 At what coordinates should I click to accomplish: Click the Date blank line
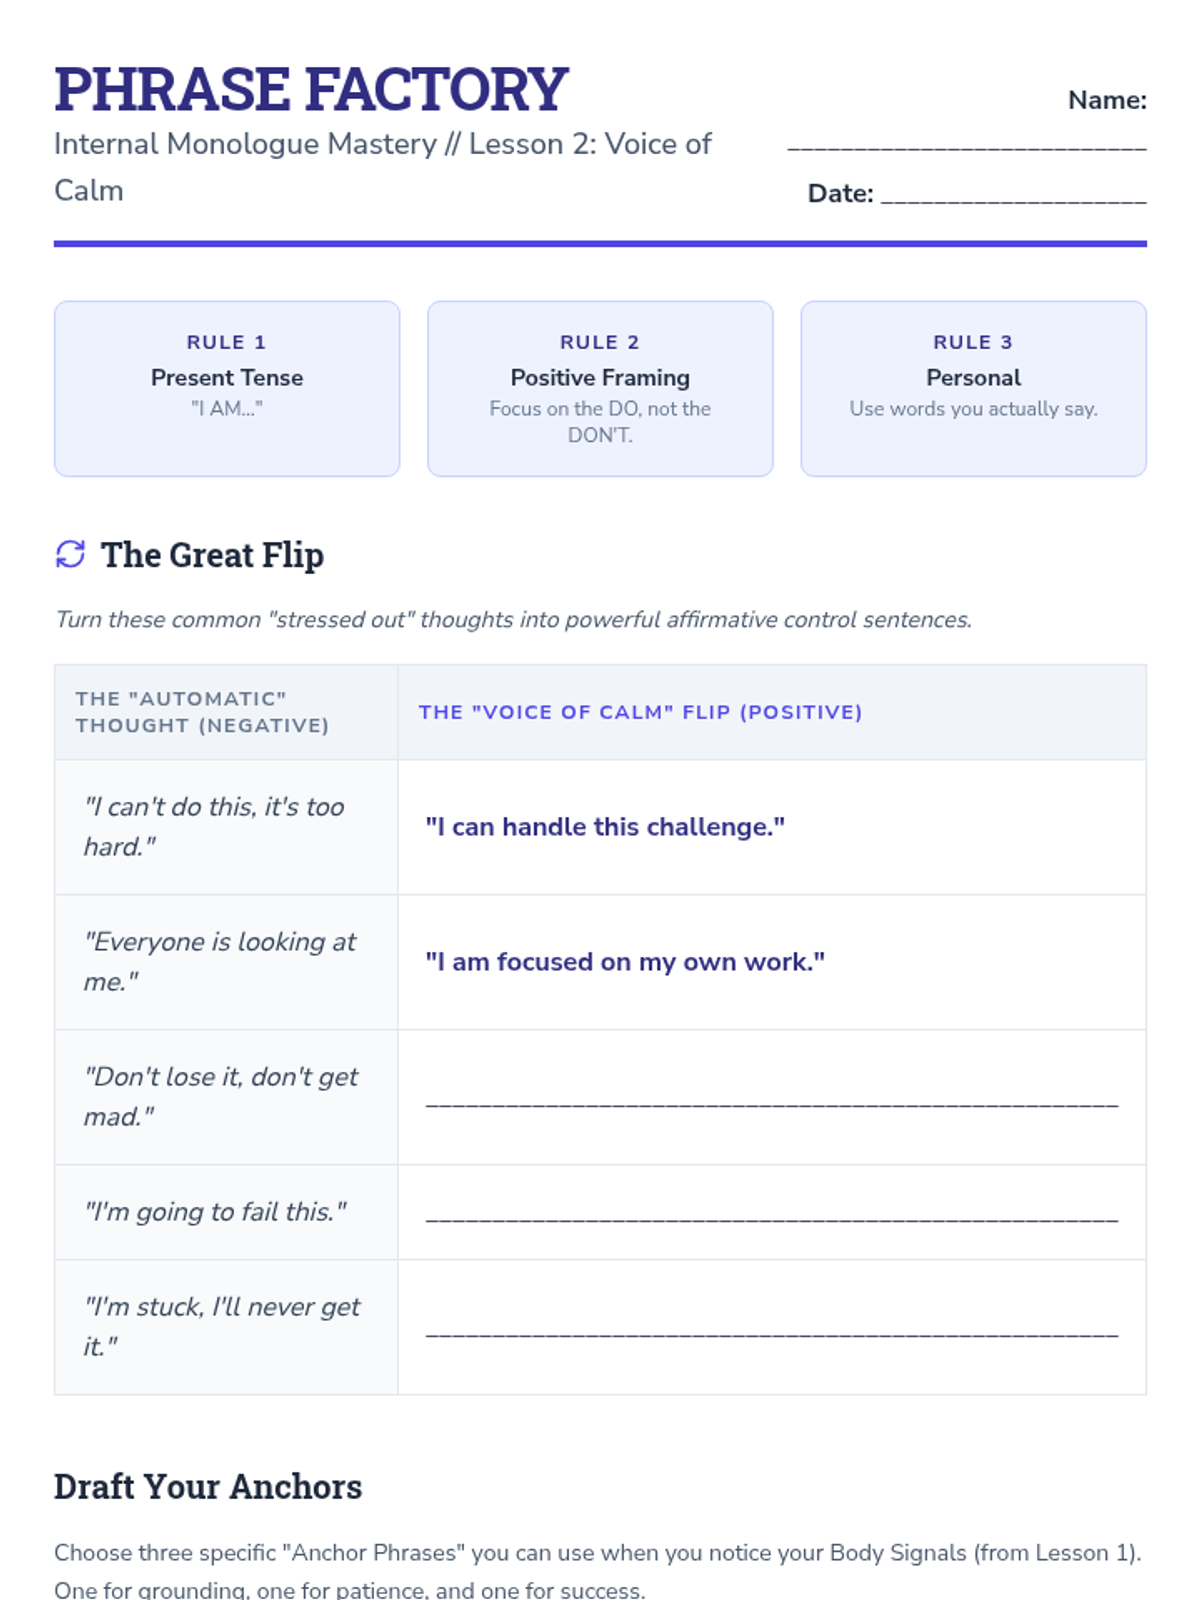click(x=1013, y=198)
